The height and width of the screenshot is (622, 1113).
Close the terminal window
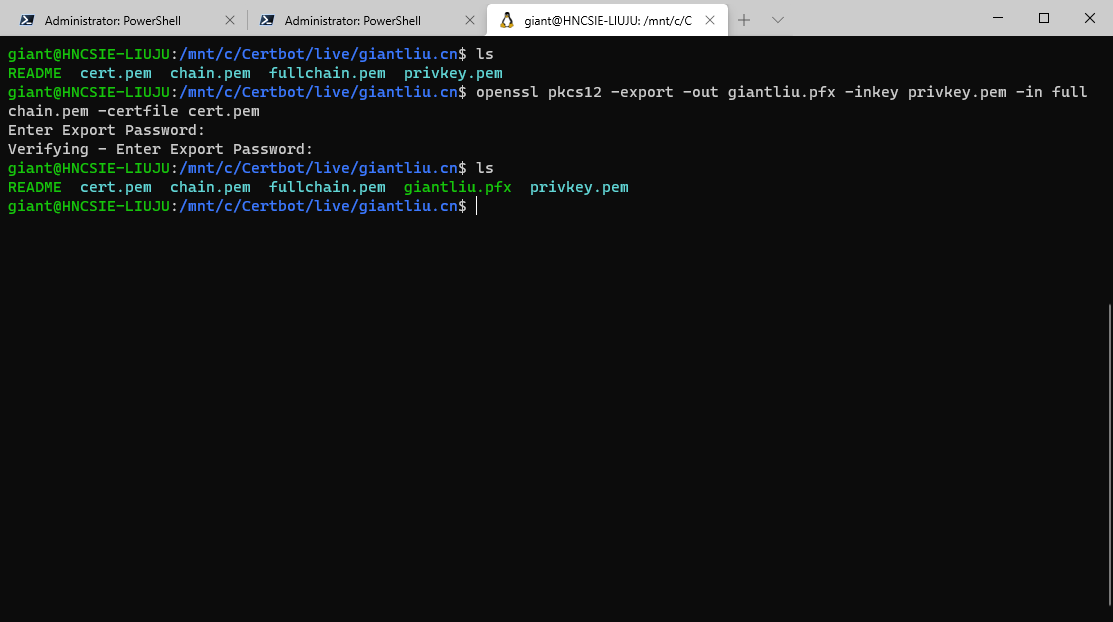coord(1090,18)
